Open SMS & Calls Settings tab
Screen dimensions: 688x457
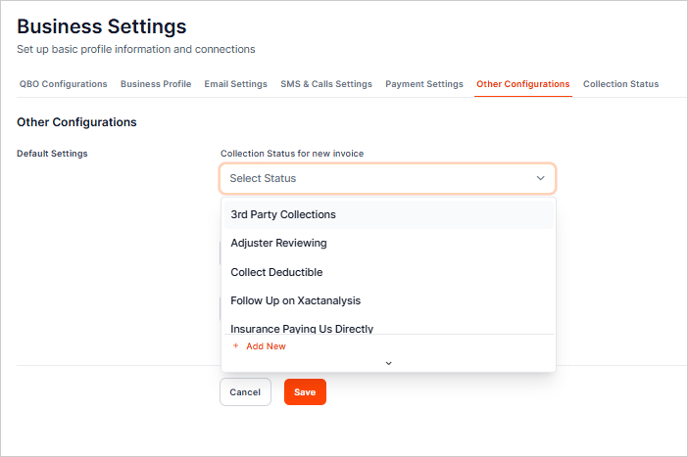326,84
